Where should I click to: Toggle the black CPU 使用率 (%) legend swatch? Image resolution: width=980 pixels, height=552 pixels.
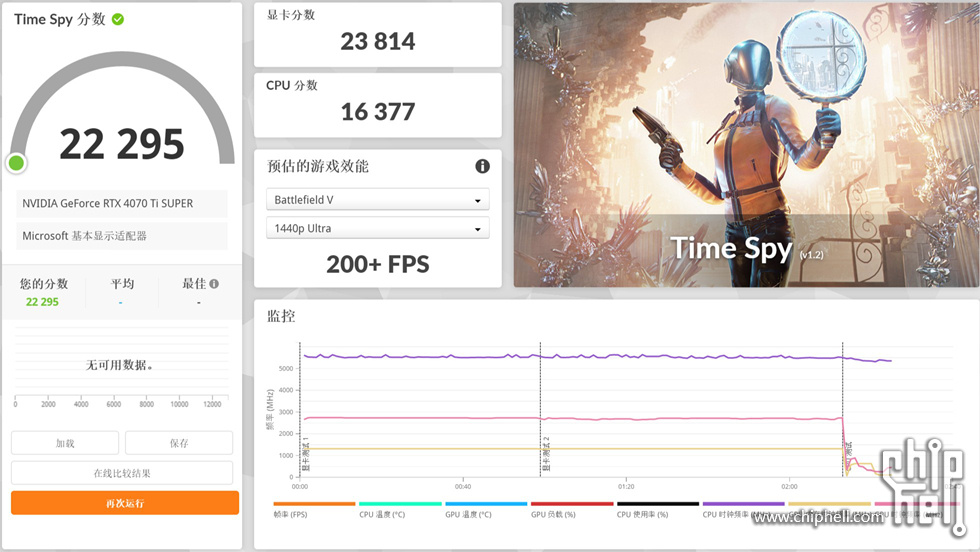click(x=658, y=503)
